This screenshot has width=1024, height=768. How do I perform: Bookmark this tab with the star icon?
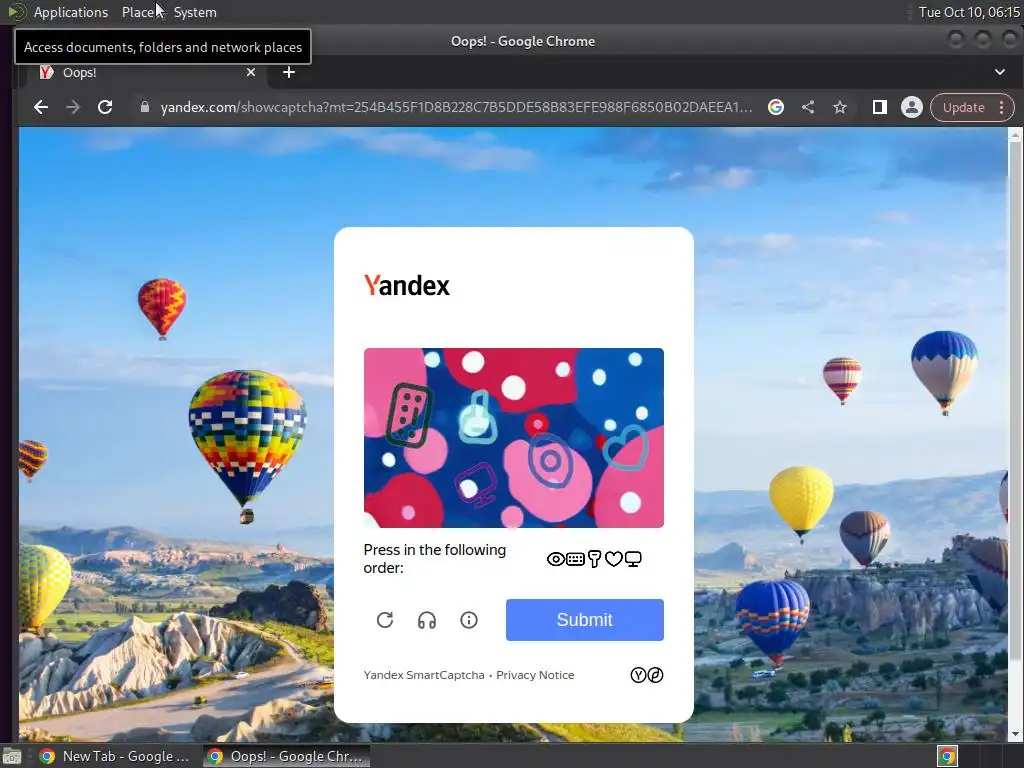tap(840, 107)
